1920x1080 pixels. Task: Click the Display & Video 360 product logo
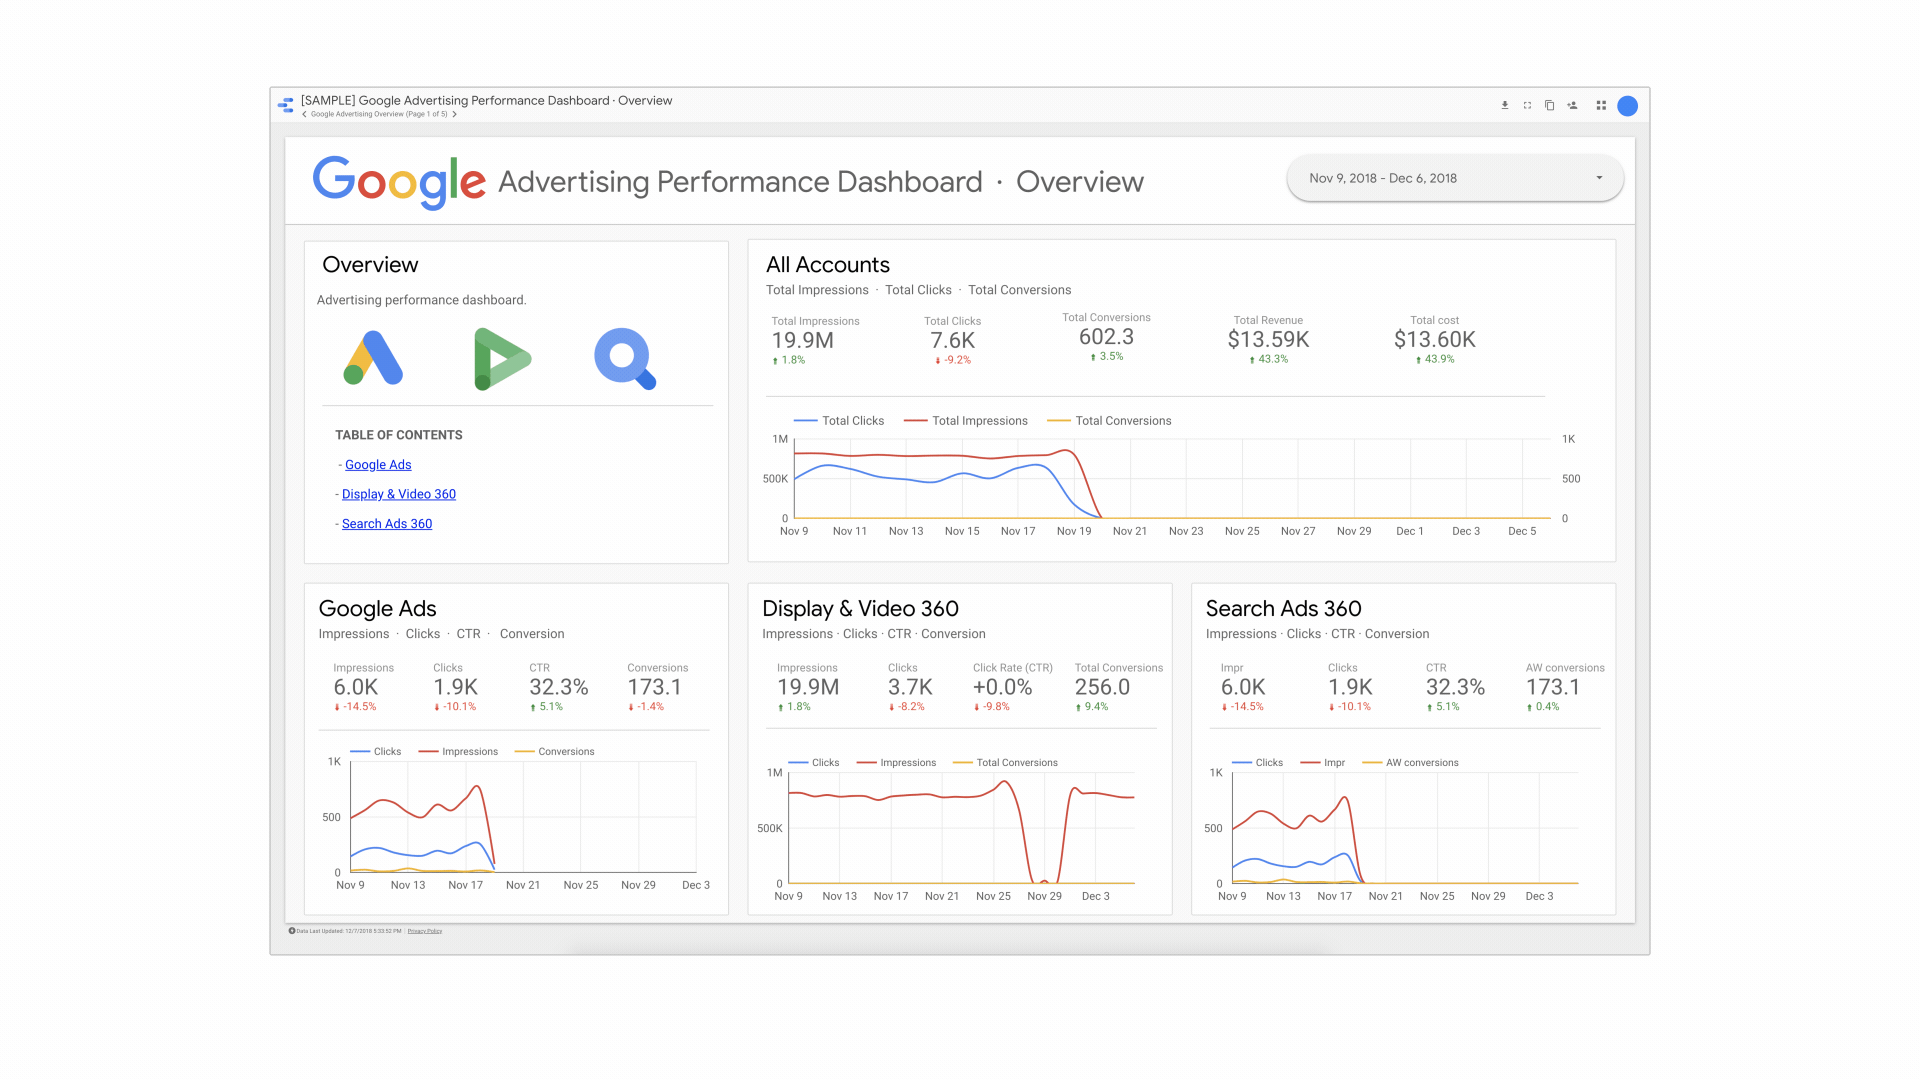502,358
